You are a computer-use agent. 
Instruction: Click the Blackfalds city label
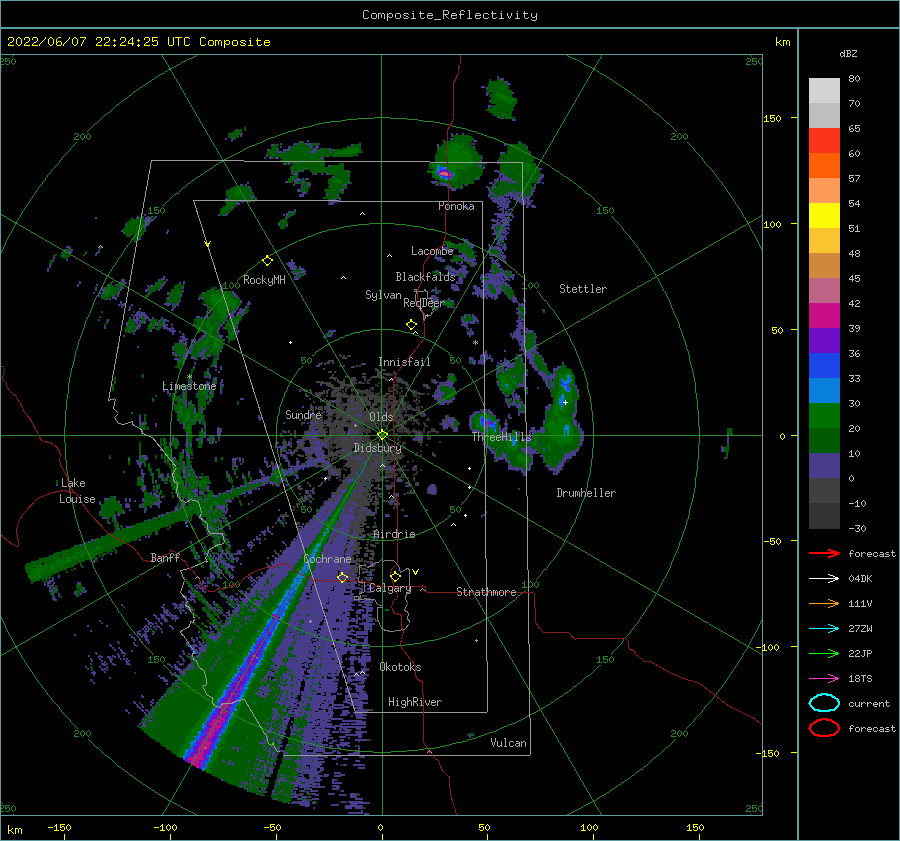coord(425,277)
